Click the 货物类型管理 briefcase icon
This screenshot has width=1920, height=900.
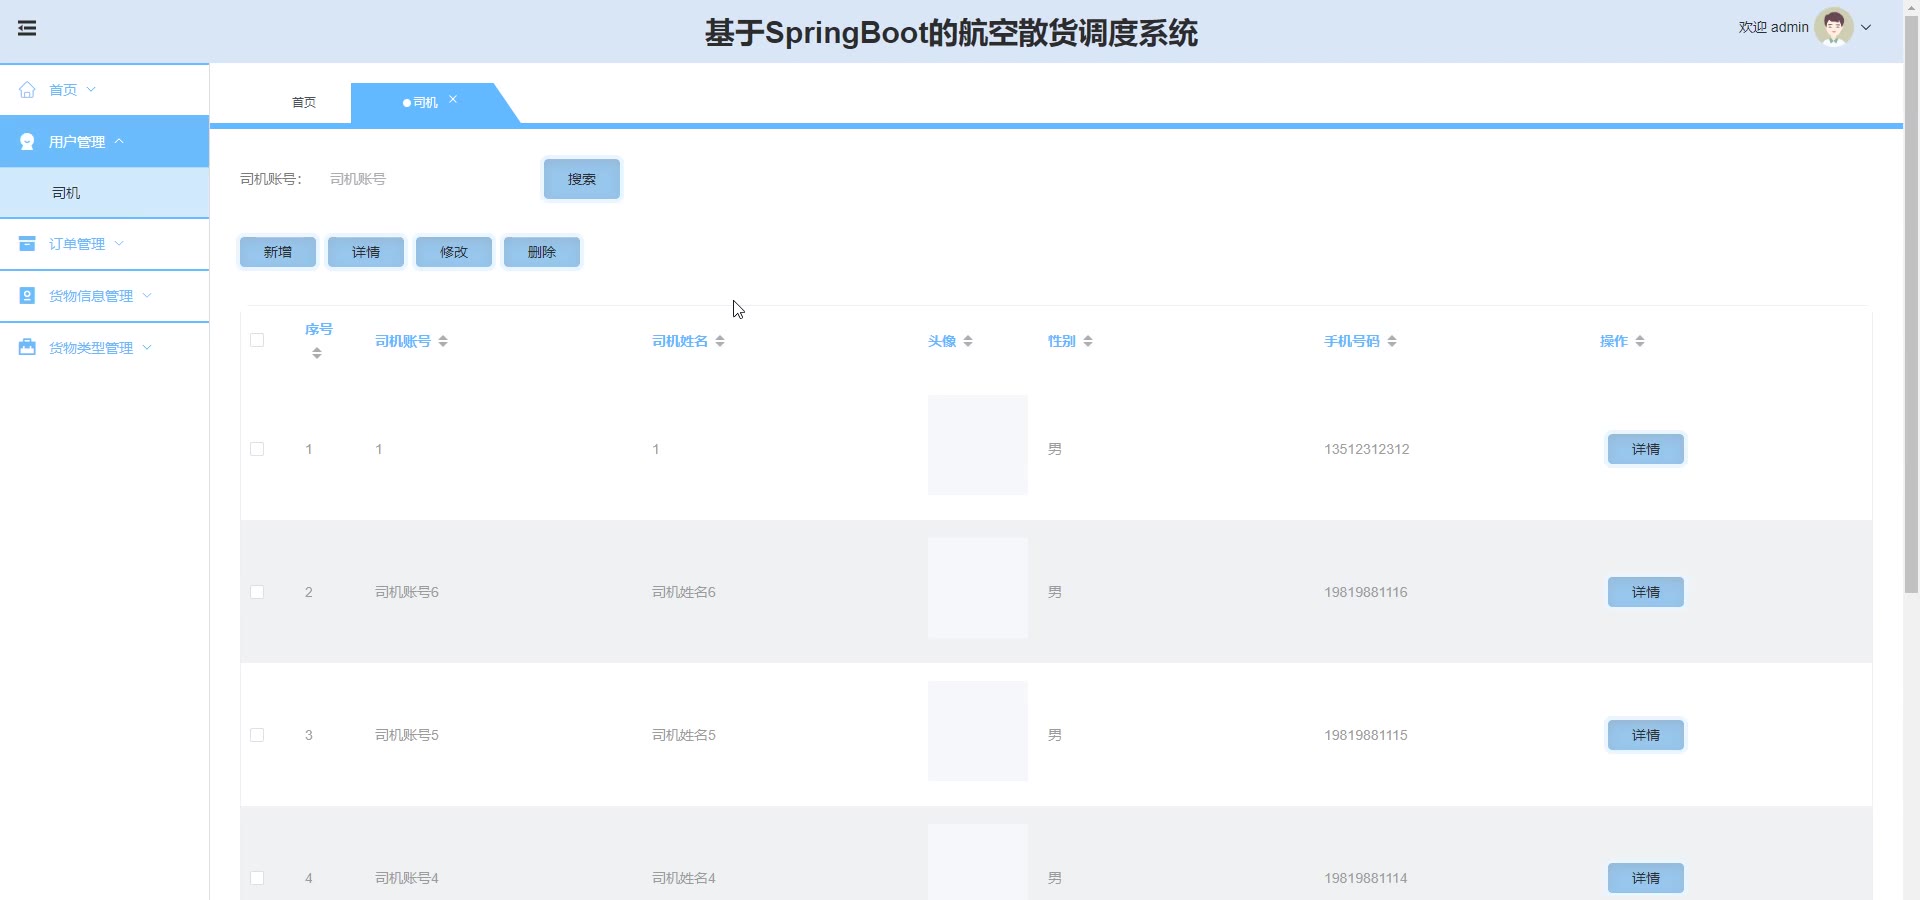pyautogui.click(x=27, y=348)
